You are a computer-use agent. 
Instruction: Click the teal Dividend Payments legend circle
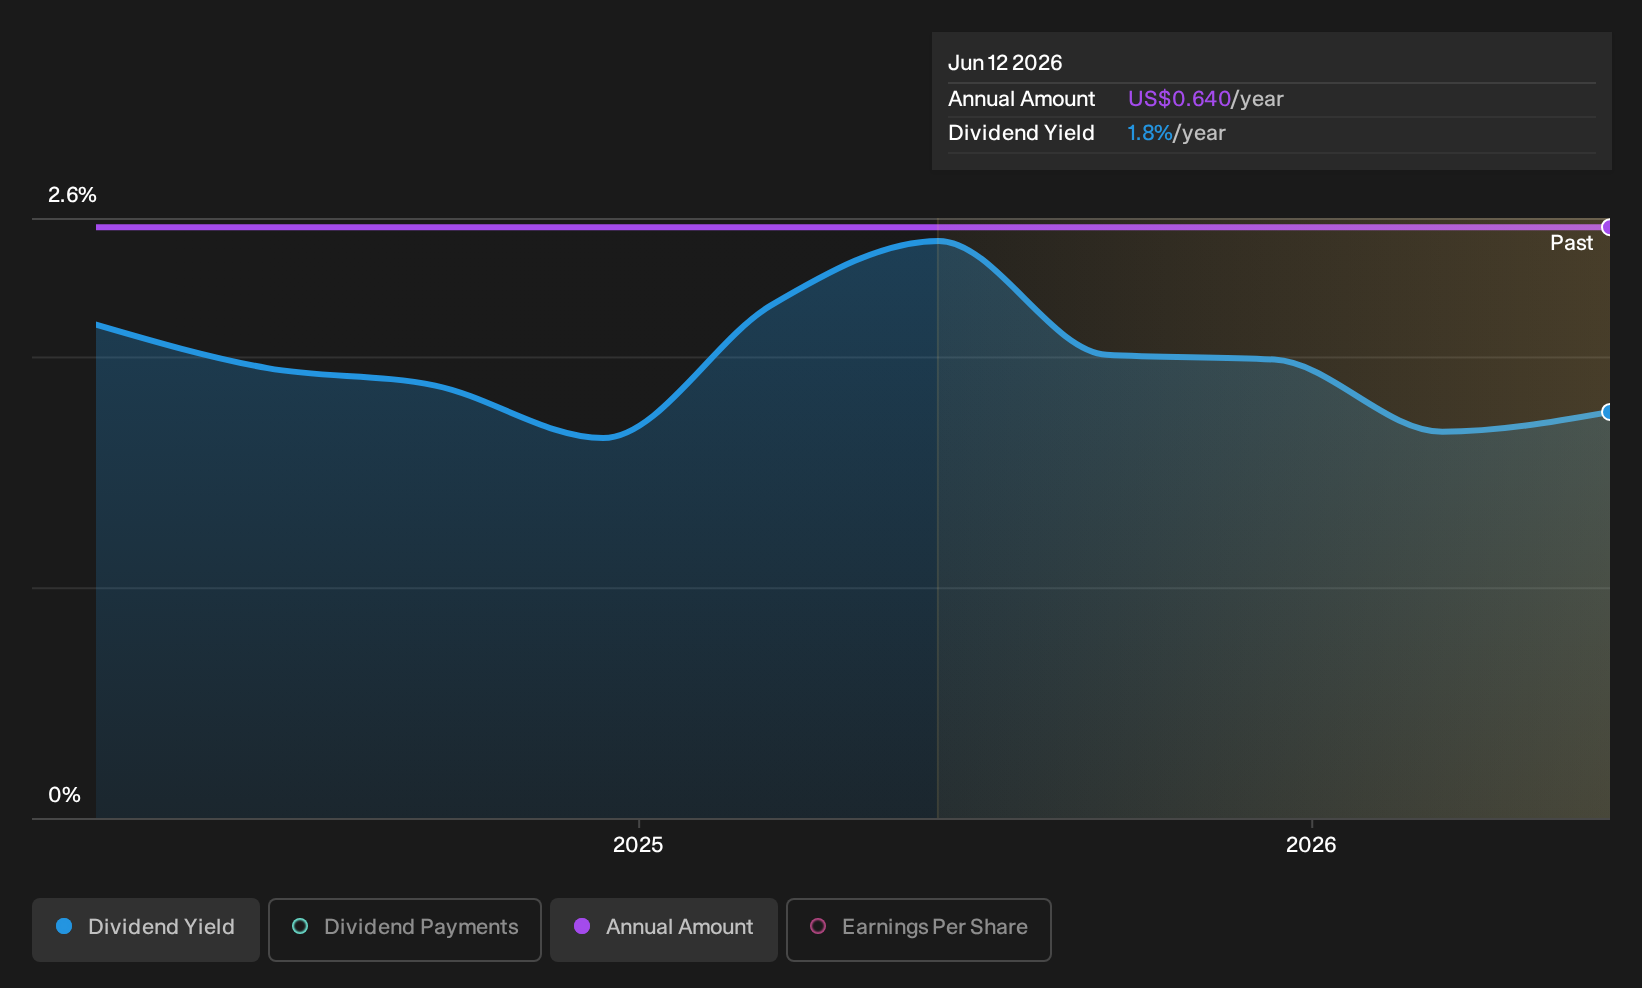click(x=300, y=926)
